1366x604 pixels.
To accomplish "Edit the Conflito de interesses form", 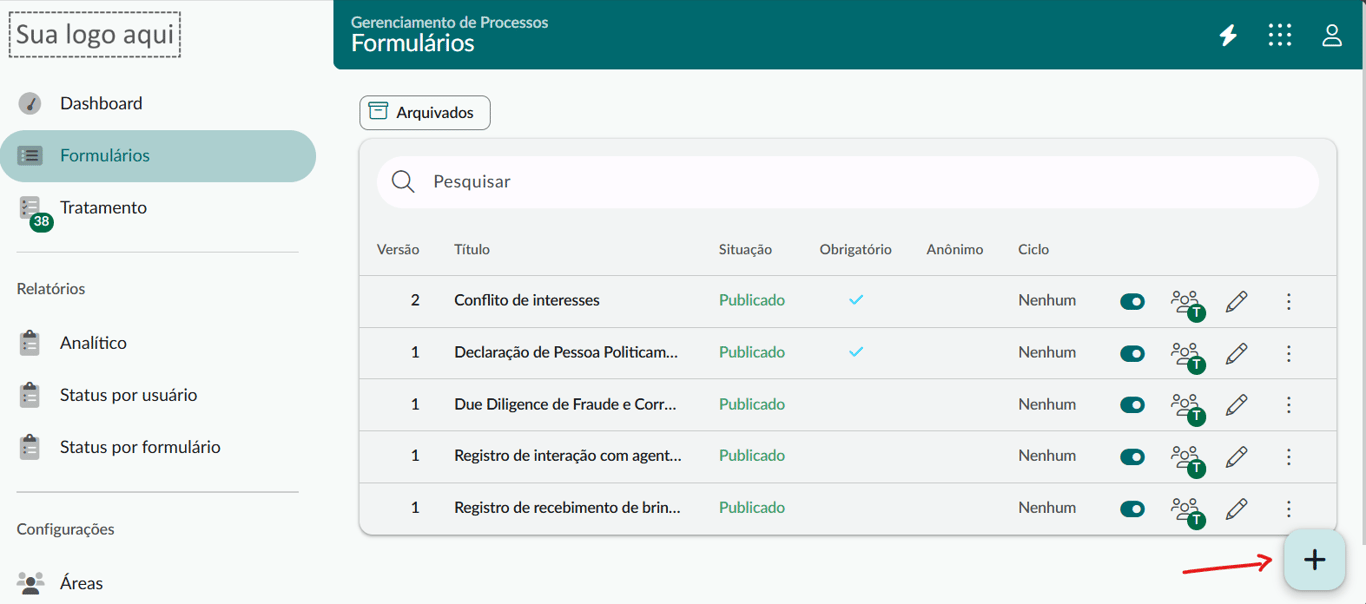I will coord(1237,301).
